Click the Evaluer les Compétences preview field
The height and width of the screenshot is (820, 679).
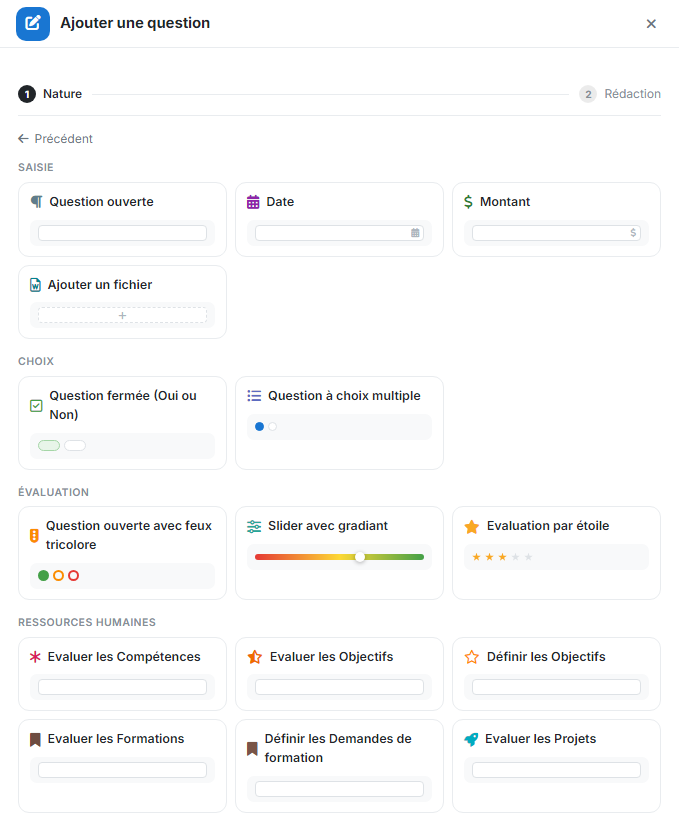[122, 687]
